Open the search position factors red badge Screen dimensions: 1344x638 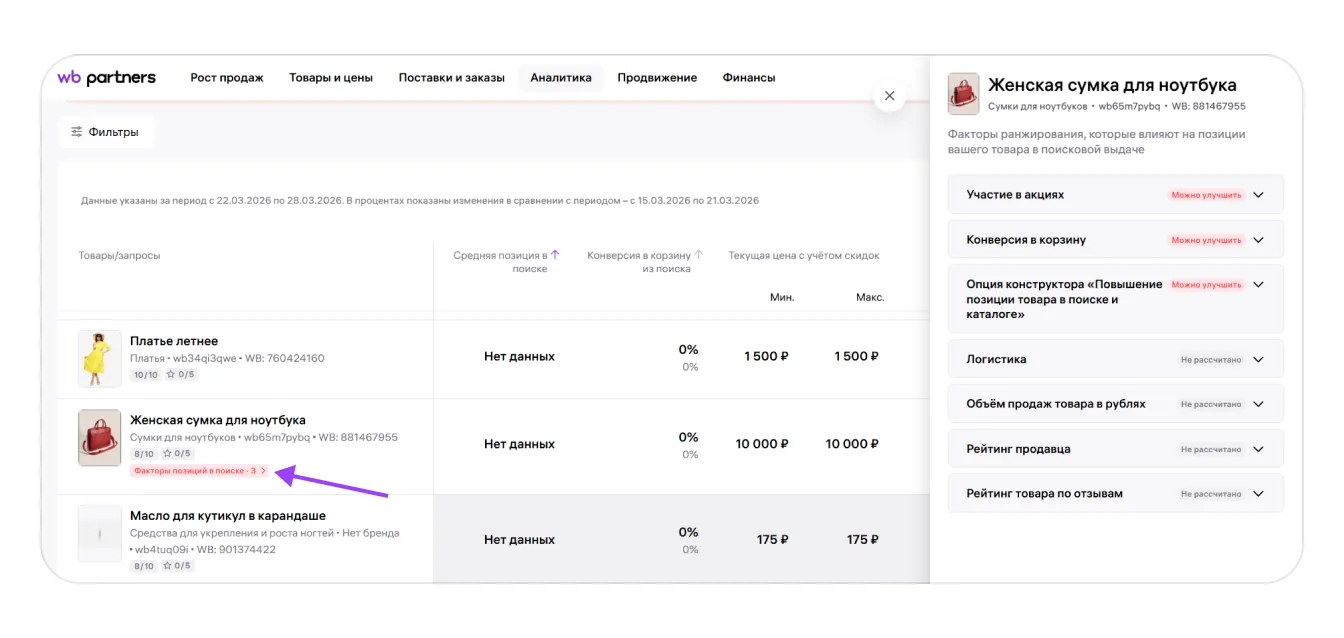tap(200, 470)
